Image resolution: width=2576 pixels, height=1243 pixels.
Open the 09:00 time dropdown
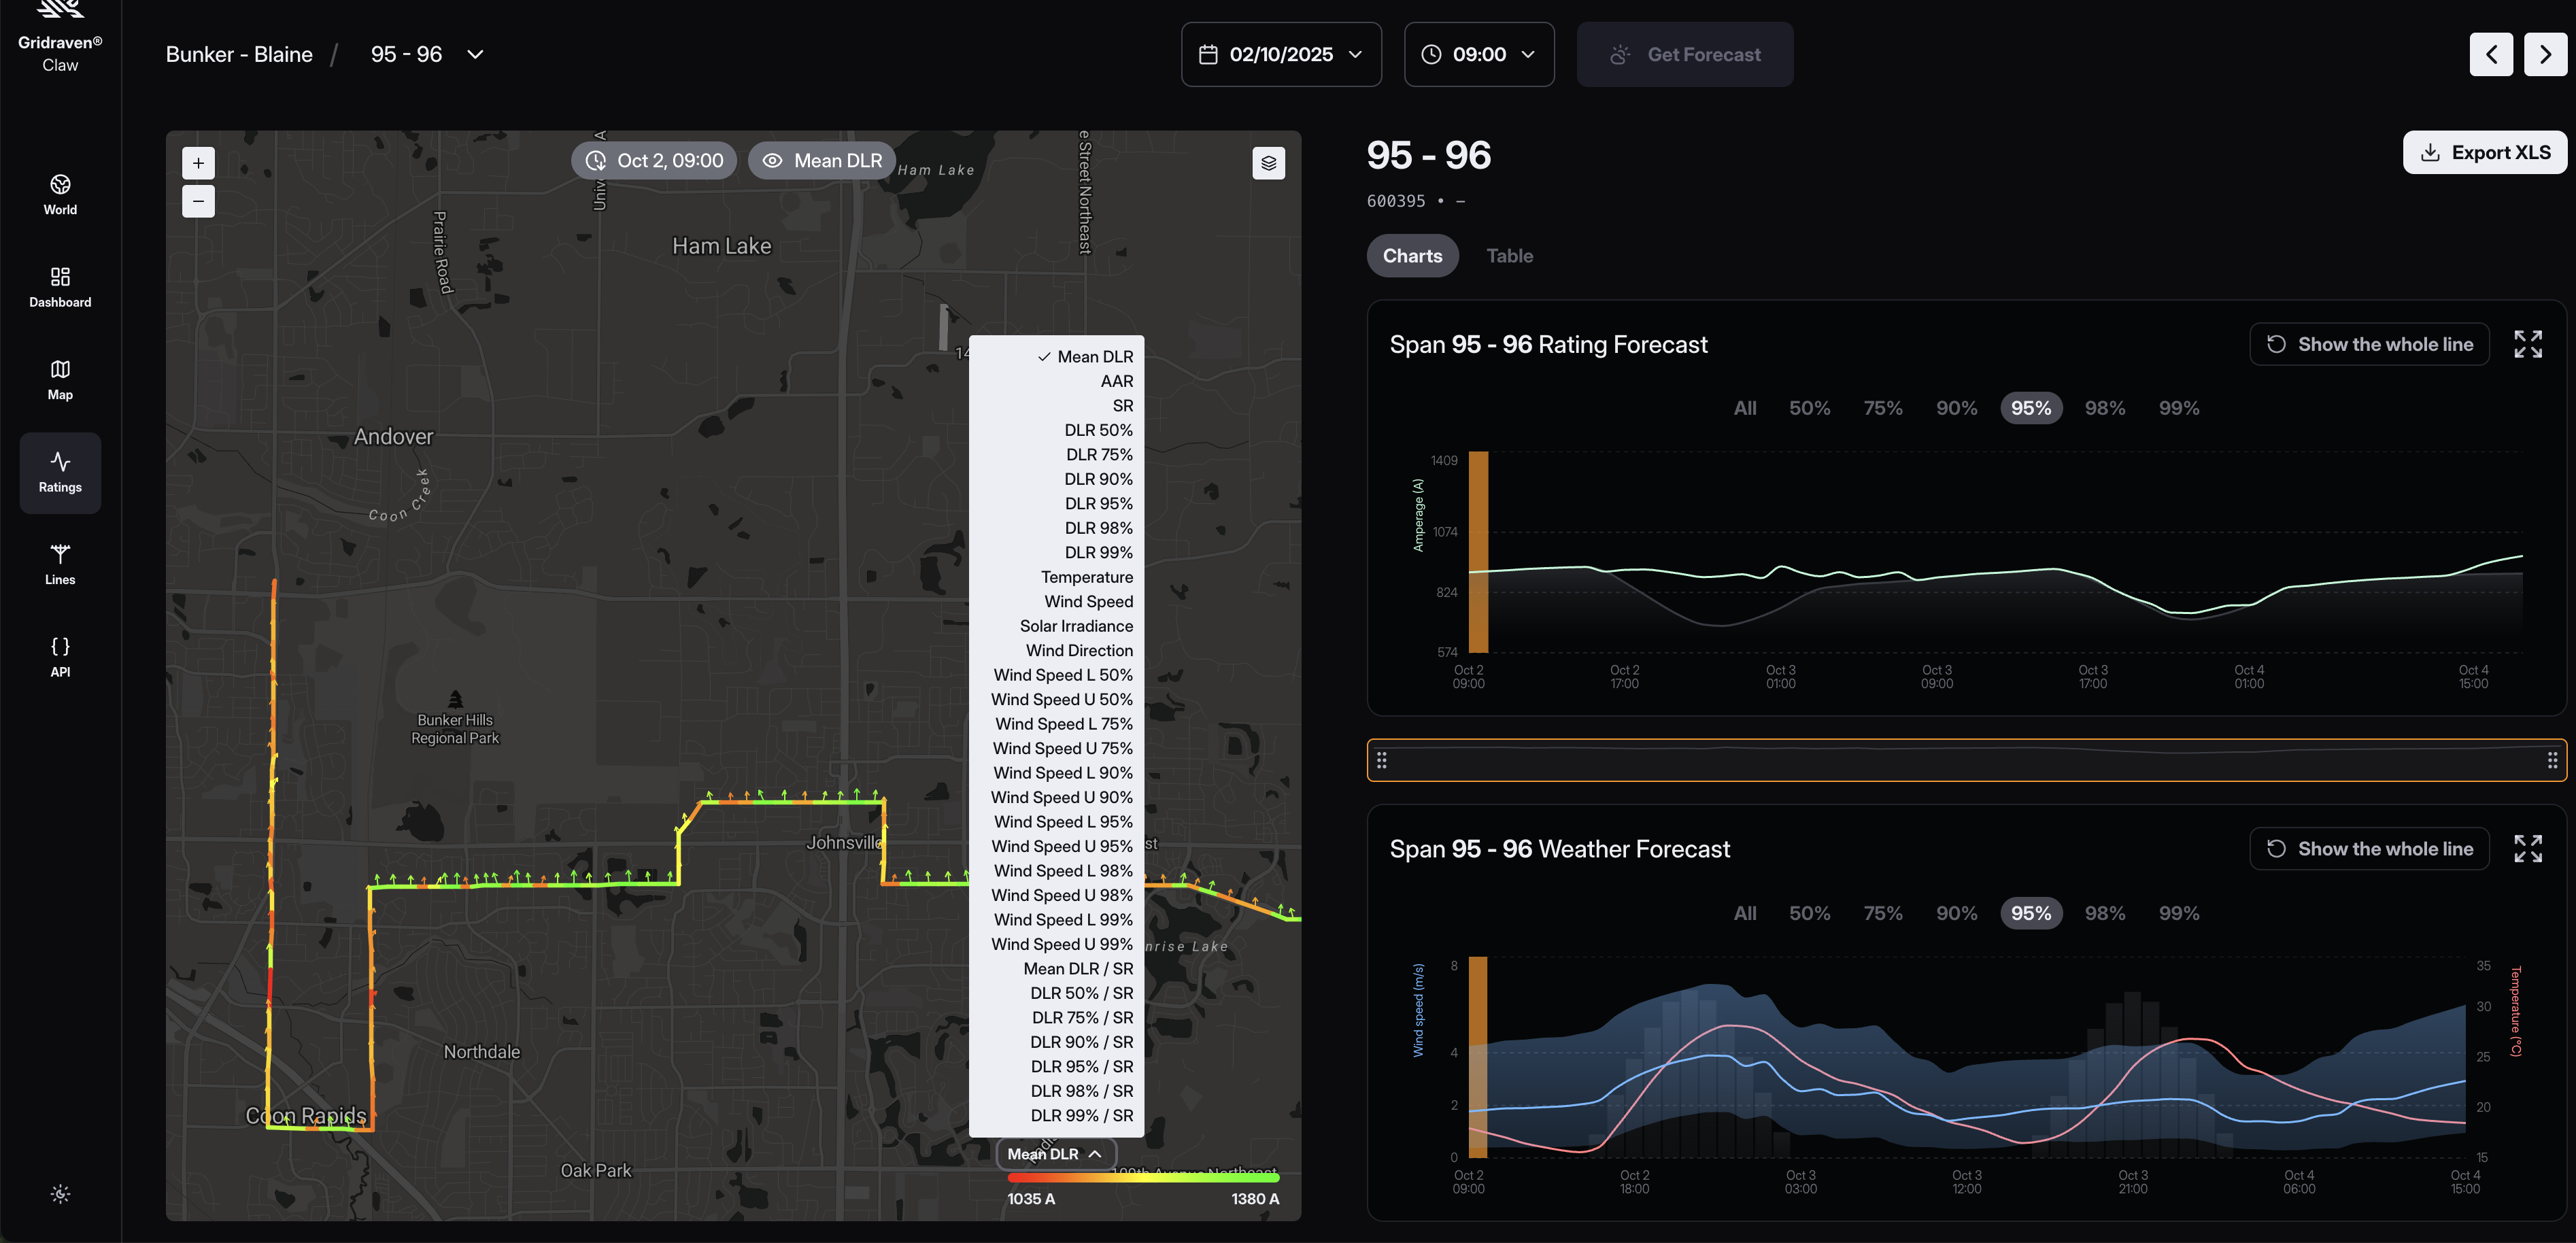1478,54
